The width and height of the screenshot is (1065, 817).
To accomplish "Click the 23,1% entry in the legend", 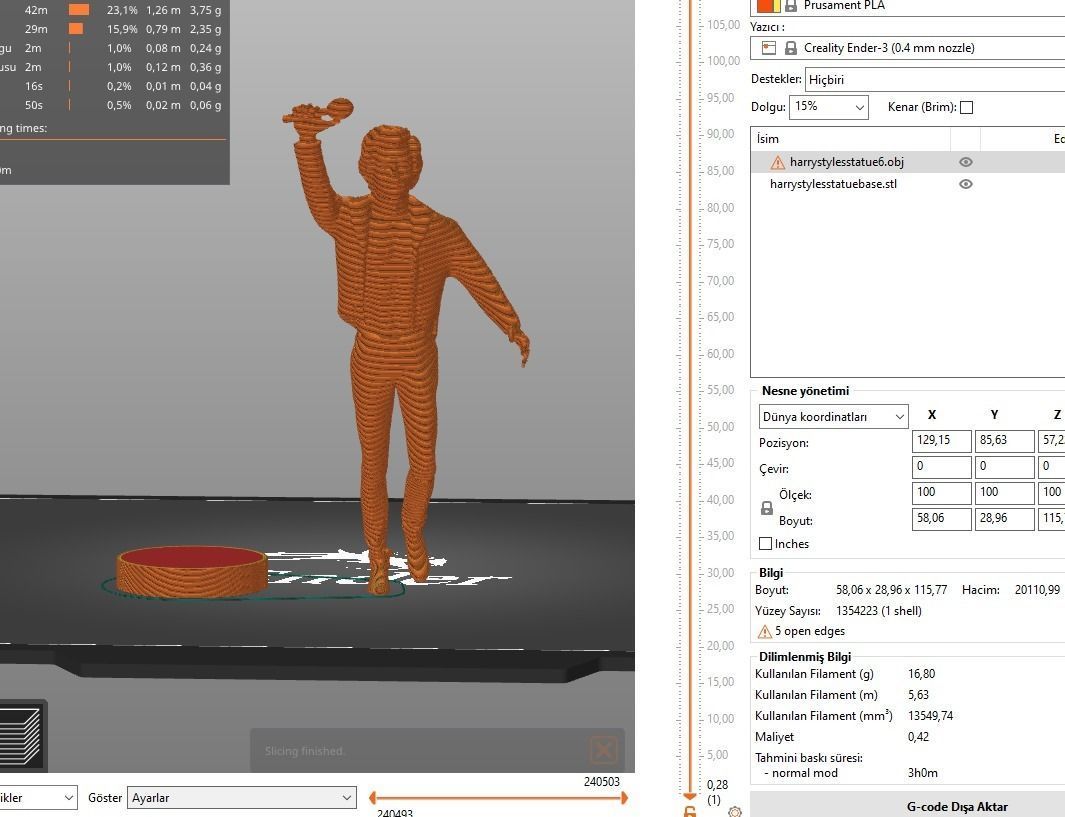I will [122, 10].
